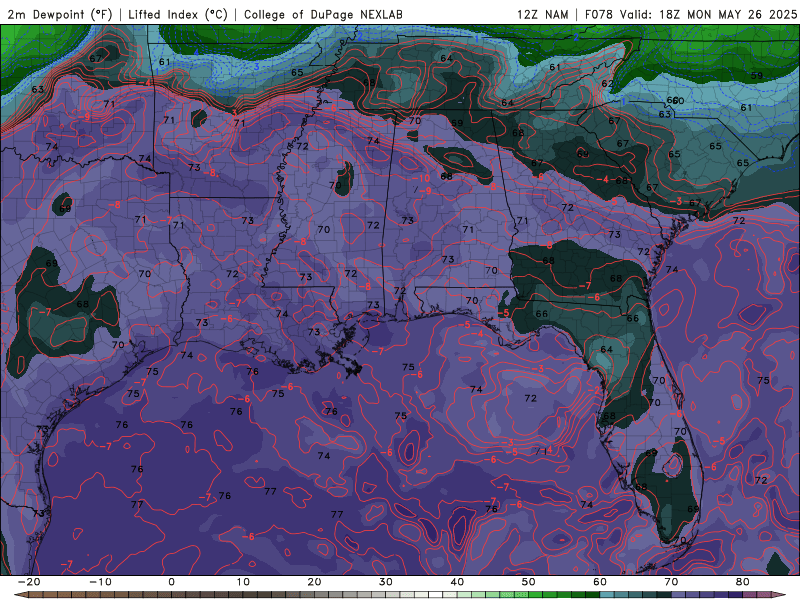Viewport: 800px width, 600px height.
Task: Click the -10 tick label under the map
Action: (100, 582)
